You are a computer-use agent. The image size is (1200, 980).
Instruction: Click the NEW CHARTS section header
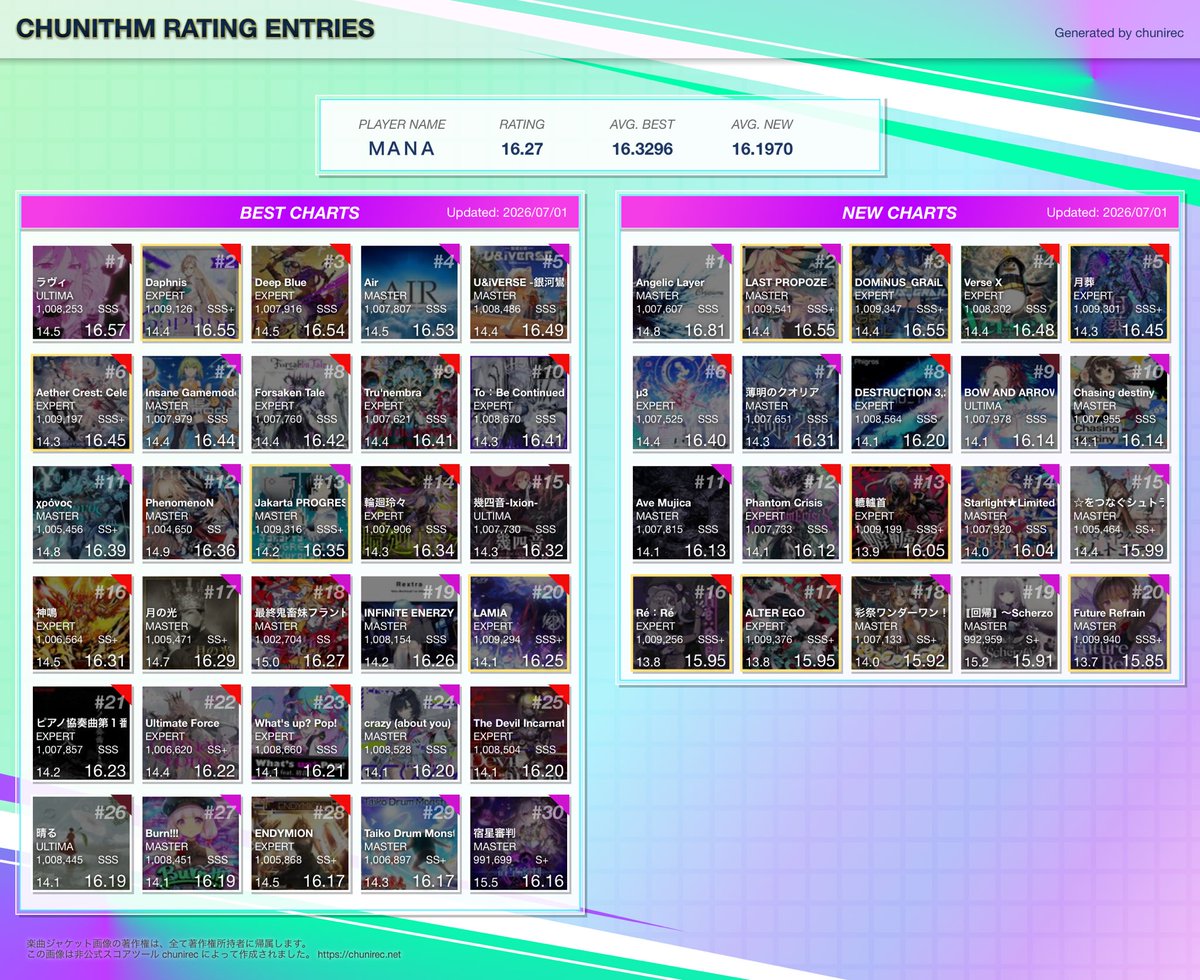point(900,212)
